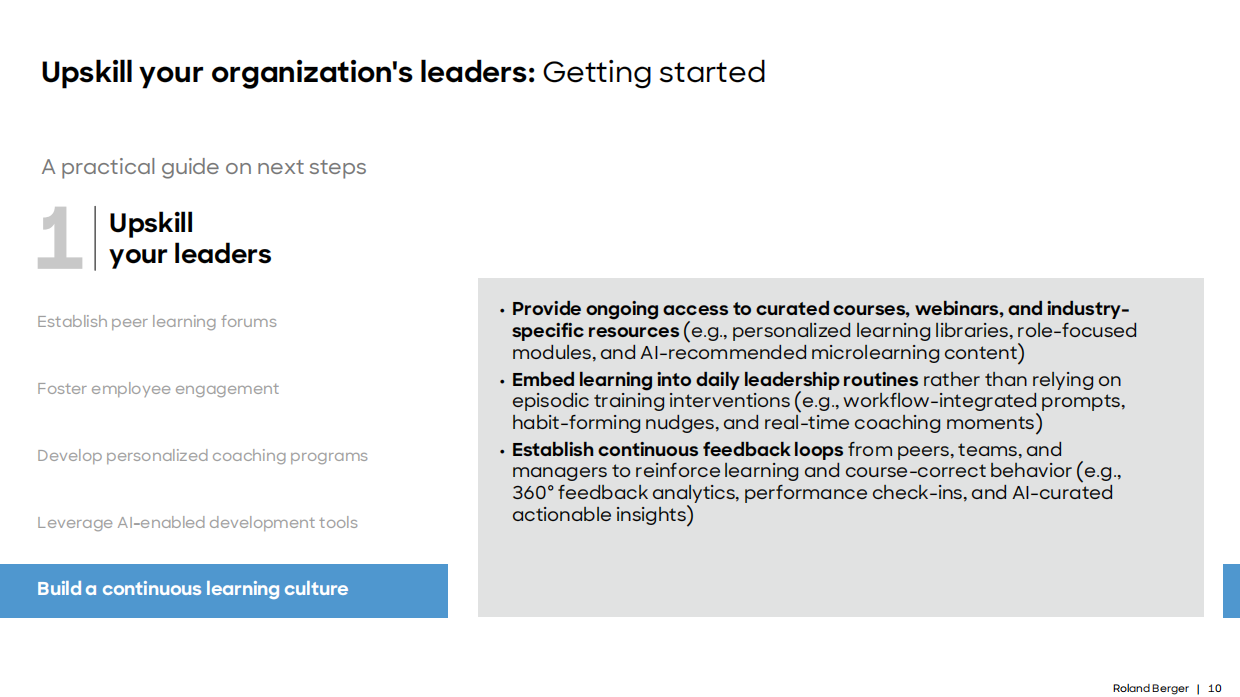Click the highlighted "Build a continuous learning culture" tab
Image resolution: width=1240 pixels, height=697 pixels.
coord(193,589)
